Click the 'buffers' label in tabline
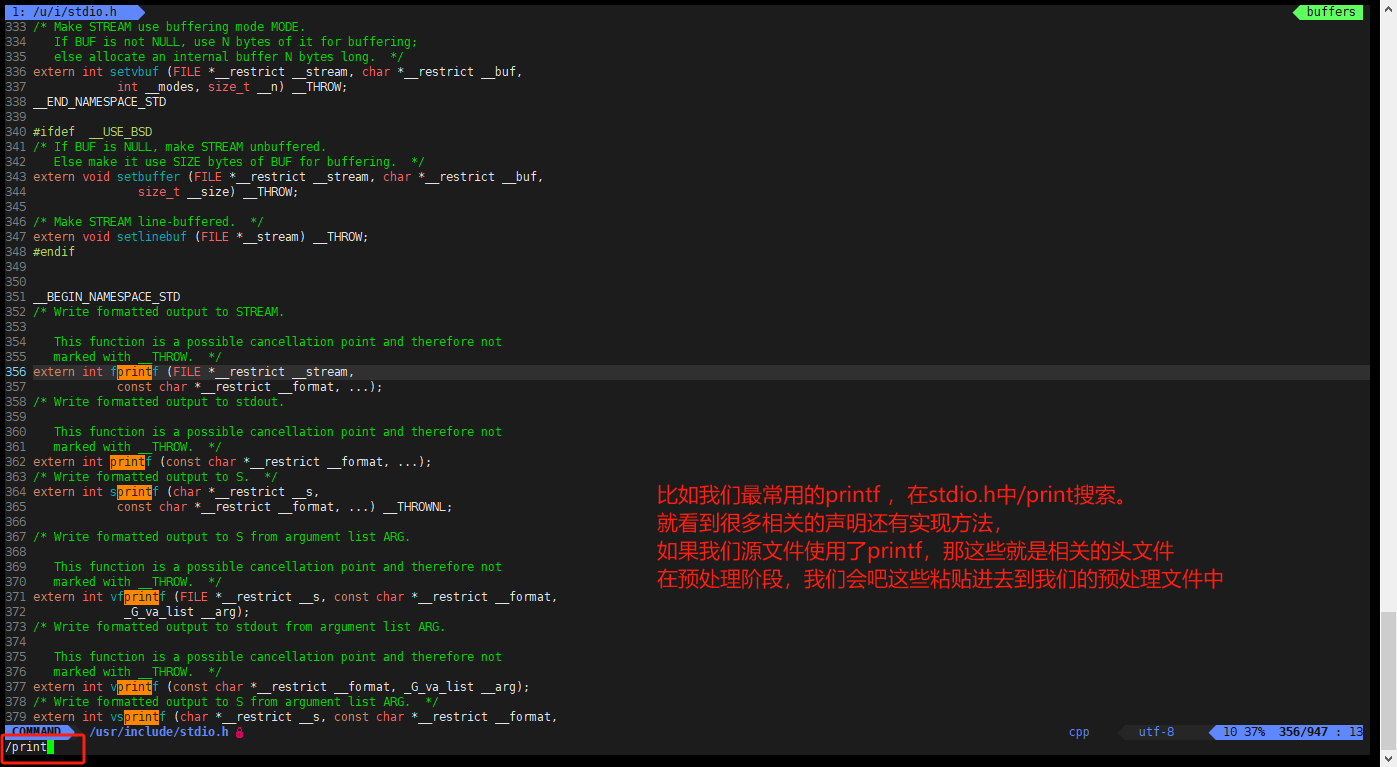Image resolution: width=1397 pixels, height=767 pixels. (x=1331, y=12)
